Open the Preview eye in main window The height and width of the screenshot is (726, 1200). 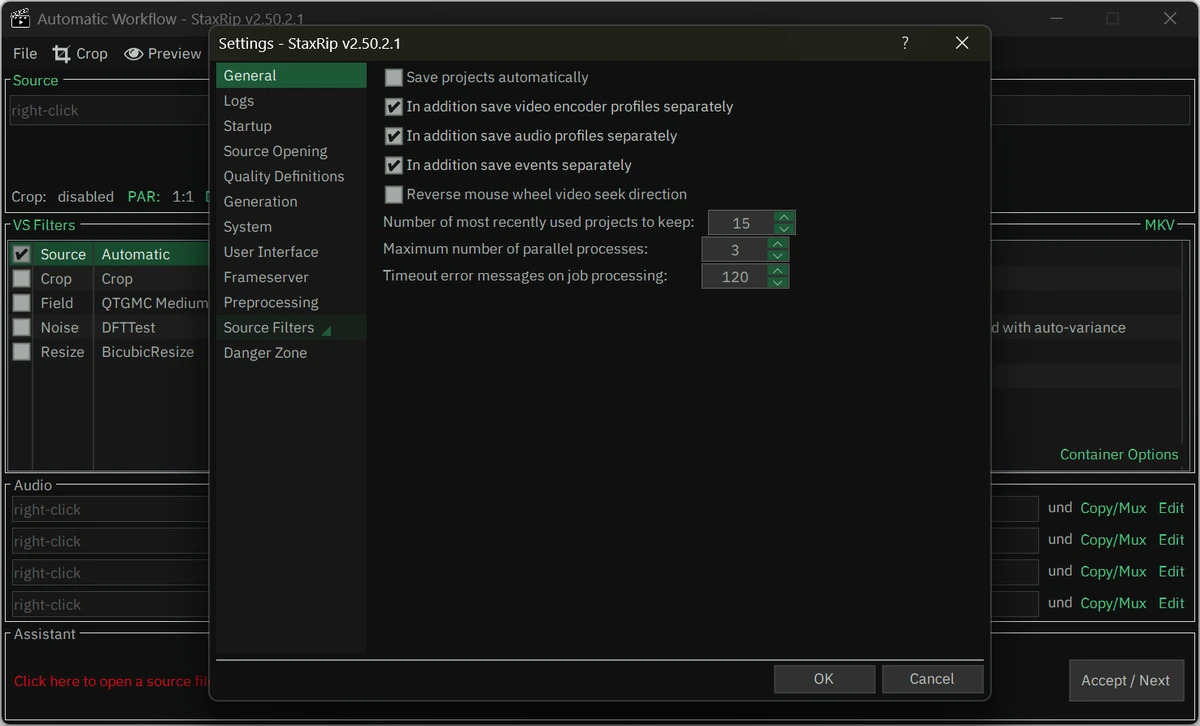(x=162, y=54)
